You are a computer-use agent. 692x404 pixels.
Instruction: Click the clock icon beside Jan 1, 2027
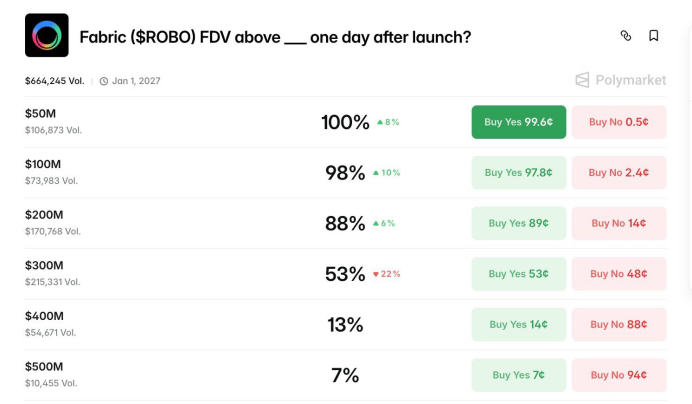click(104, 81)
